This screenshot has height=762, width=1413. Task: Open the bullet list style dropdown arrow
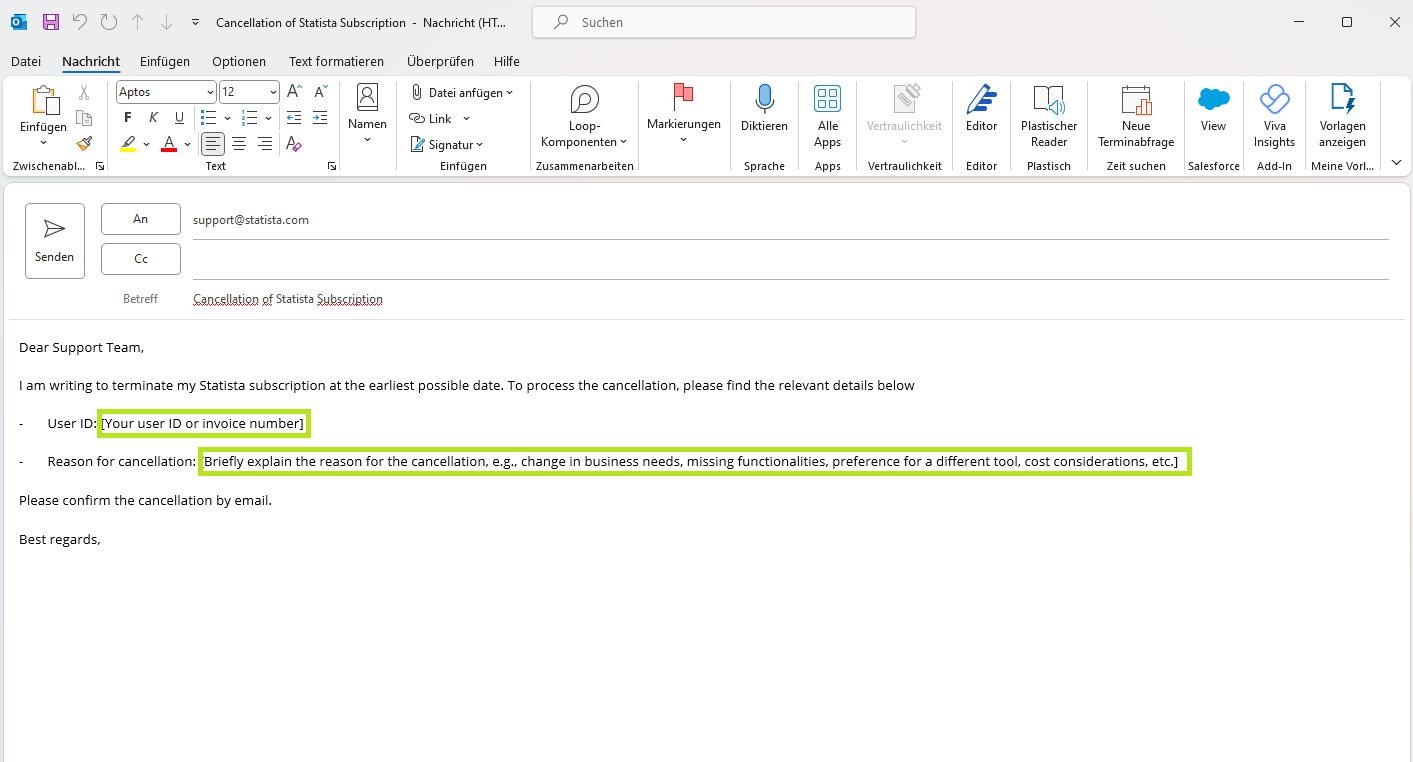click(227, 118)
